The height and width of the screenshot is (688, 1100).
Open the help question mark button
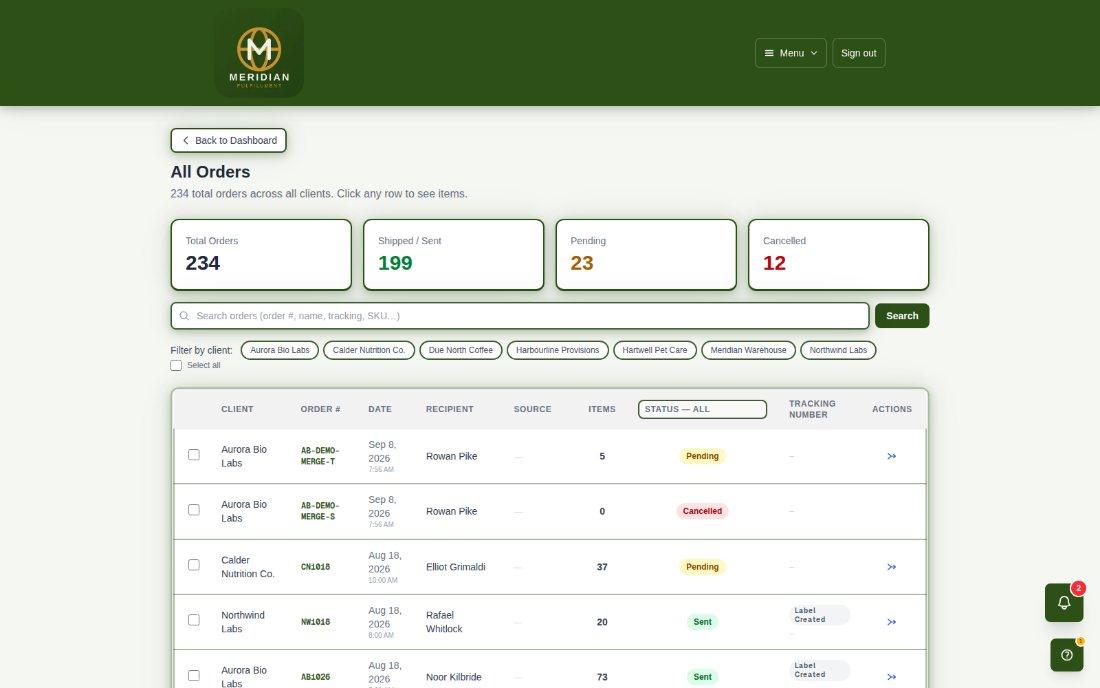(x=1066, y=655)
